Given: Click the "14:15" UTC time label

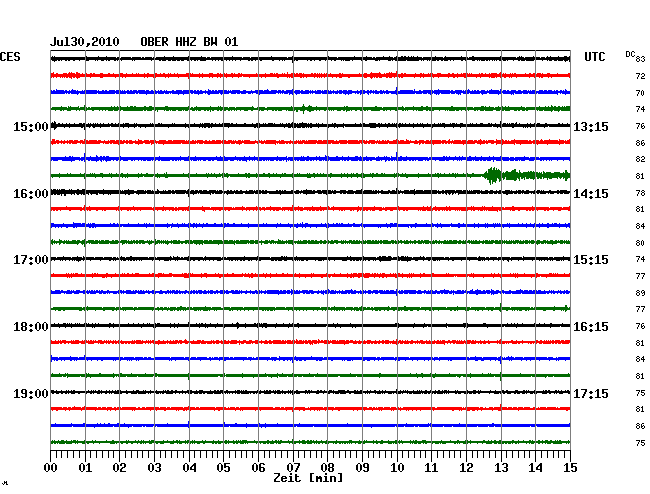Looking at the screenshot, I should pos(591,194).
